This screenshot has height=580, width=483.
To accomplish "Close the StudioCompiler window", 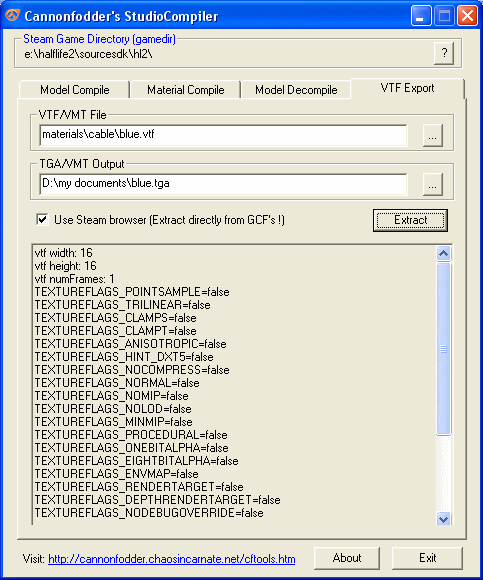I will 467,16.
